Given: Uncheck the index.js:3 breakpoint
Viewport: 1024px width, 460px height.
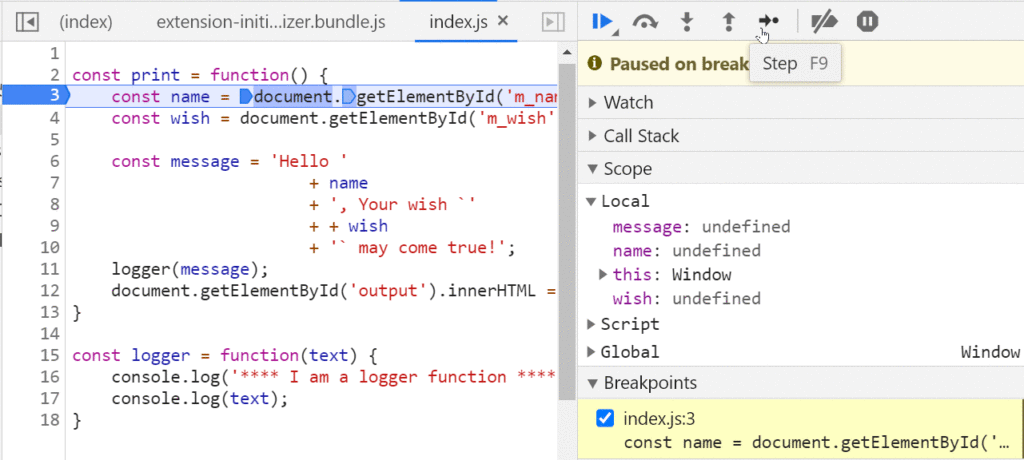Looking at the screenshot, I should [605, 418].
